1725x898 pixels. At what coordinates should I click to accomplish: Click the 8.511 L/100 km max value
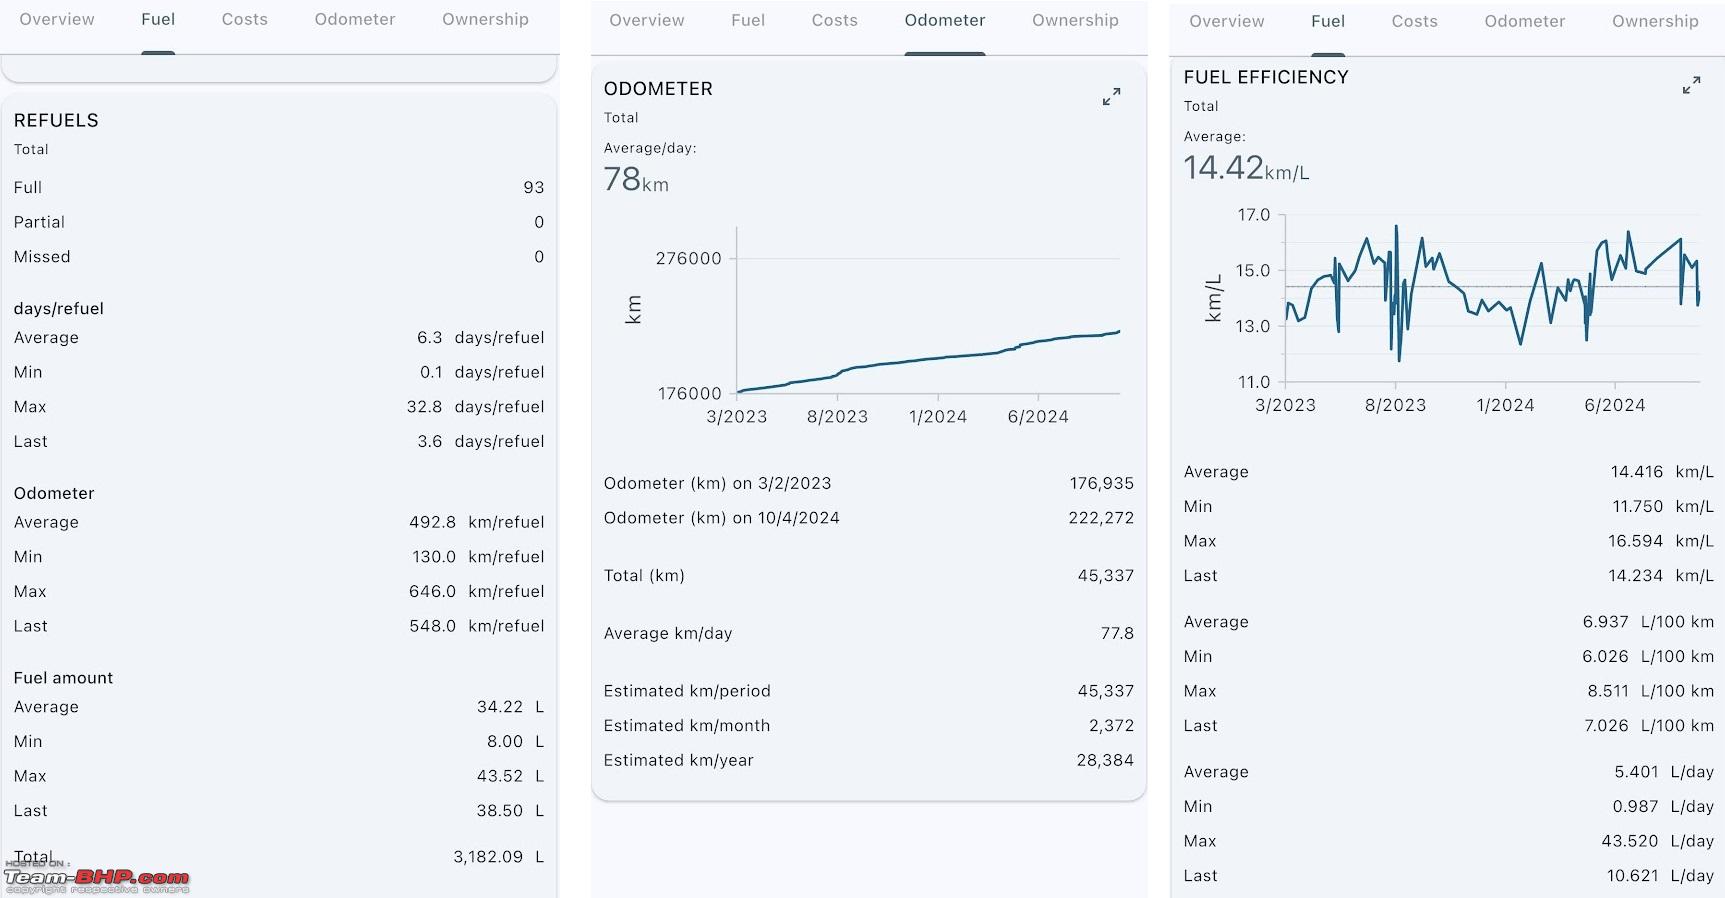[1650, 691]
